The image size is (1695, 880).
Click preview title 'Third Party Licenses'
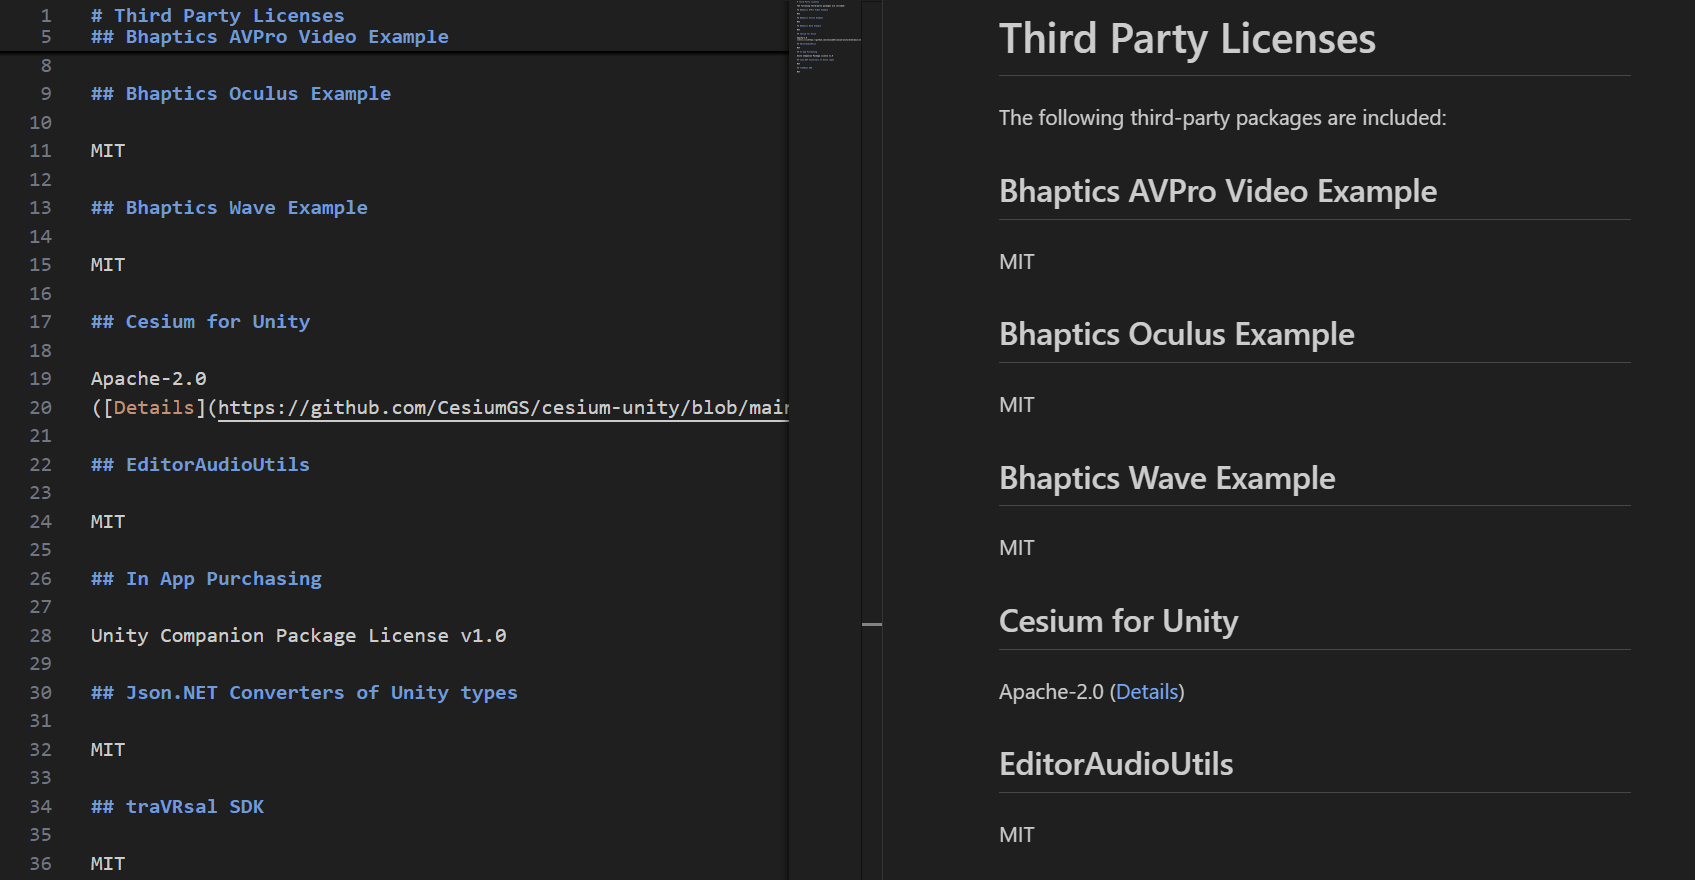(1187, 40)
